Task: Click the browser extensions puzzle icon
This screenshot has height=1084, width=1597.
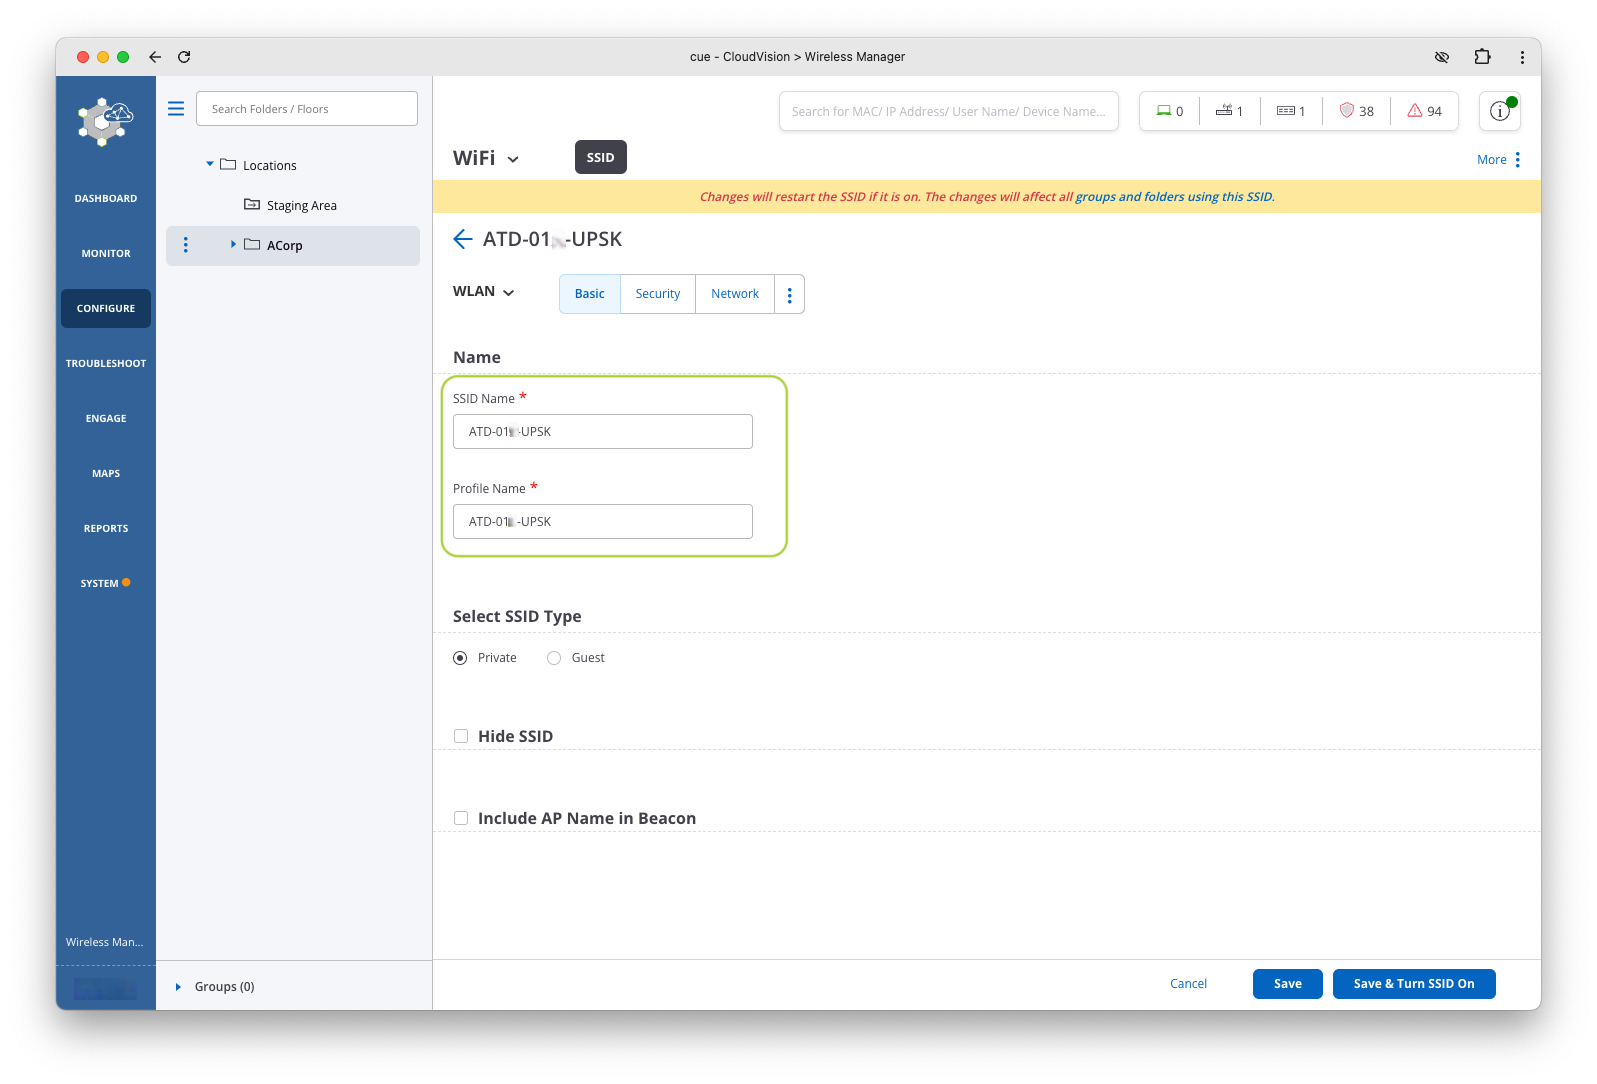Action: pyautogui.click(x=1482, y=57)
